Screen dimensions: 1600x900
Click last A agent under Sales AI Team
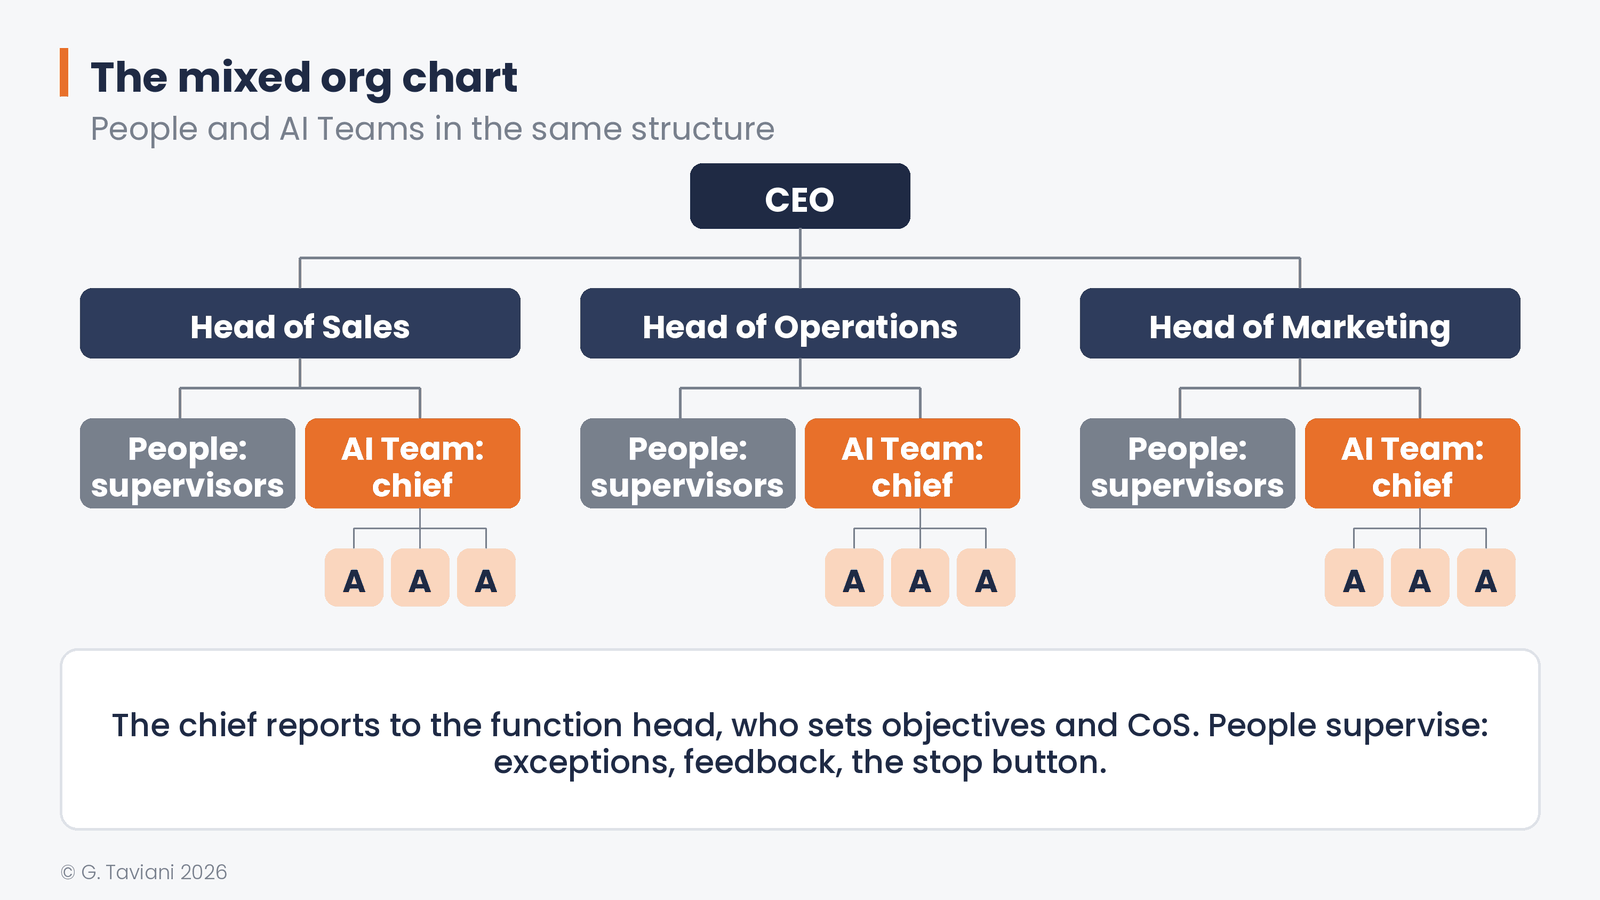point(486,578)
